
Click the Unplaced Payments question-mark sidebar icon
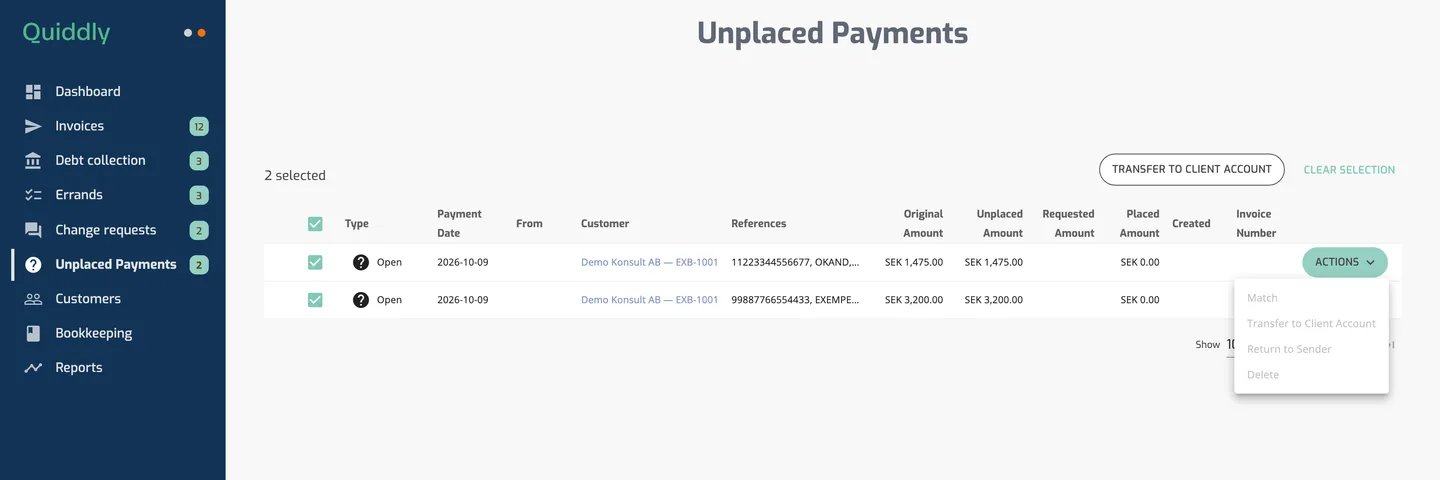pos(33,265)
